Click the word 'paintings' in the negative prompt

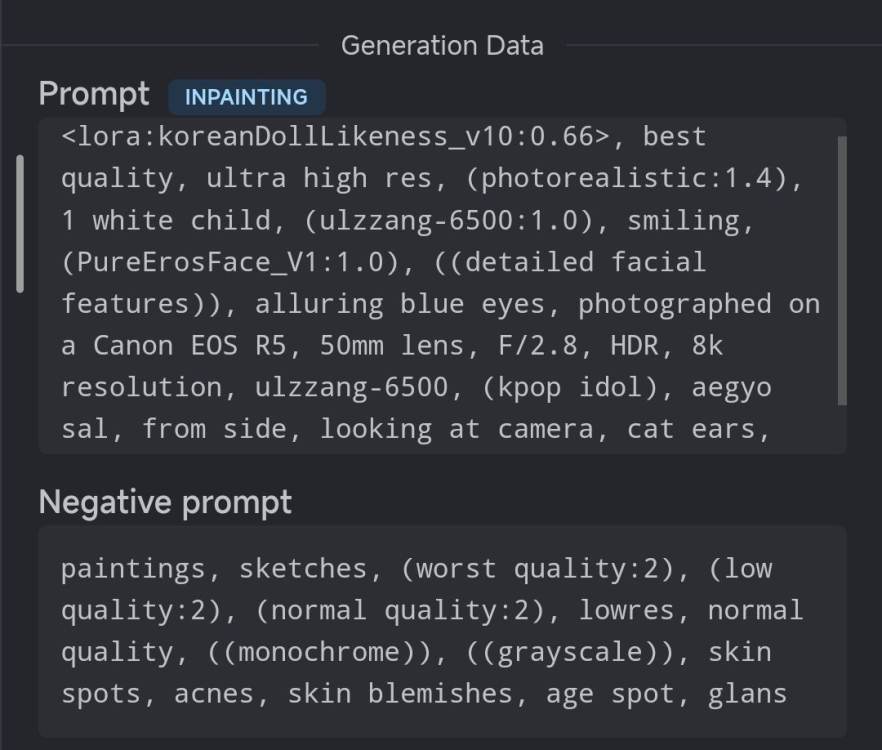click(133, 569)
